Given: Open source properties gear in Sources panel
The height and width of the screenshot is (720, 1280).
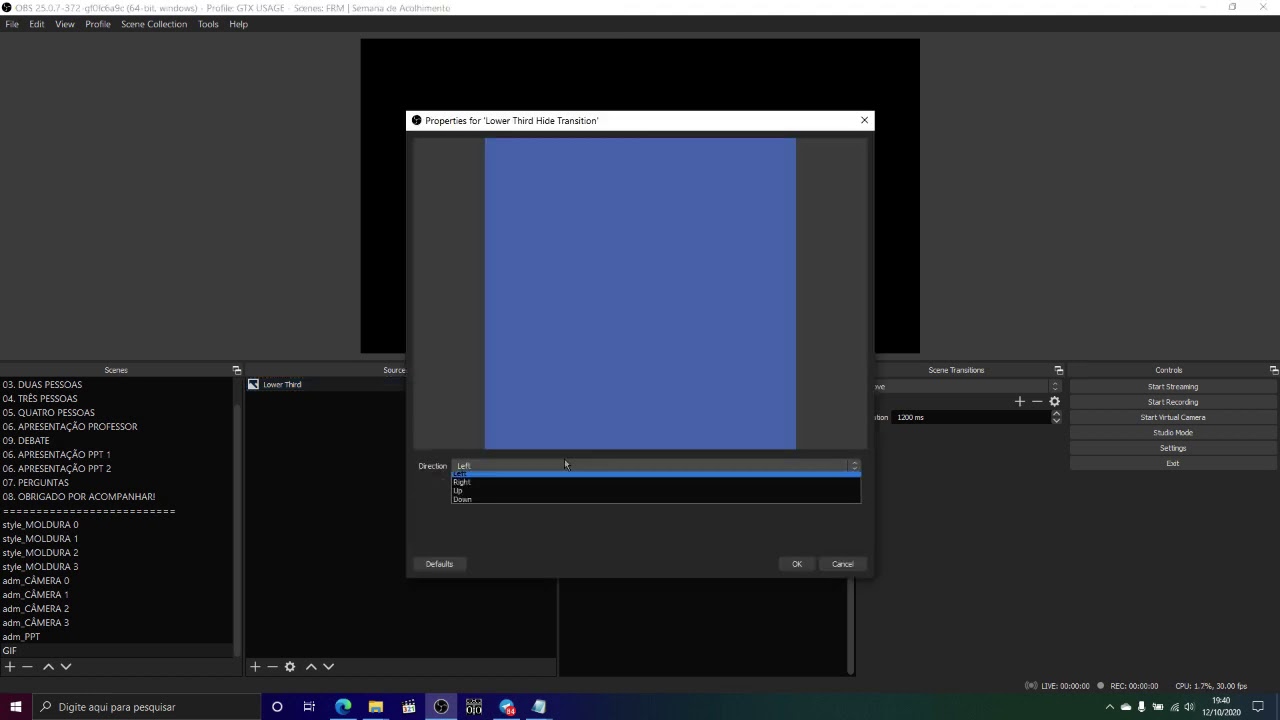Looking at the screenshot, I should pyautogui.click(x=290, y=667).
